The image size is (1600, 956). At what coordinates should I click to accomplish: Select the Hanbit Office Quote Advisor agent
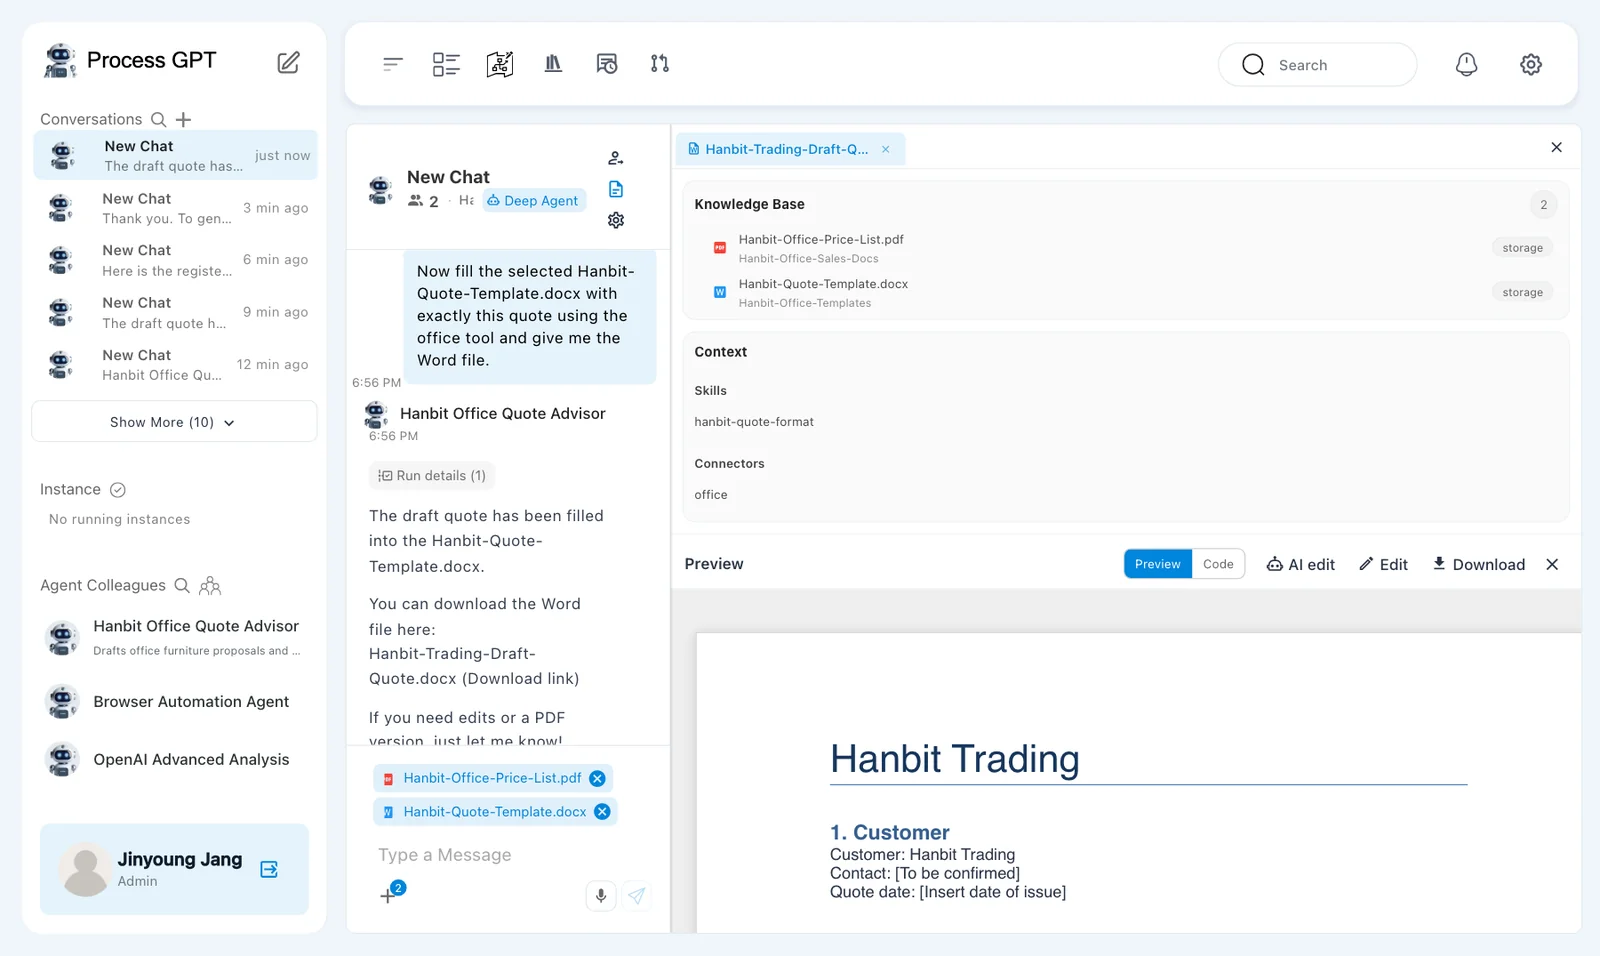tap(174, 637)
